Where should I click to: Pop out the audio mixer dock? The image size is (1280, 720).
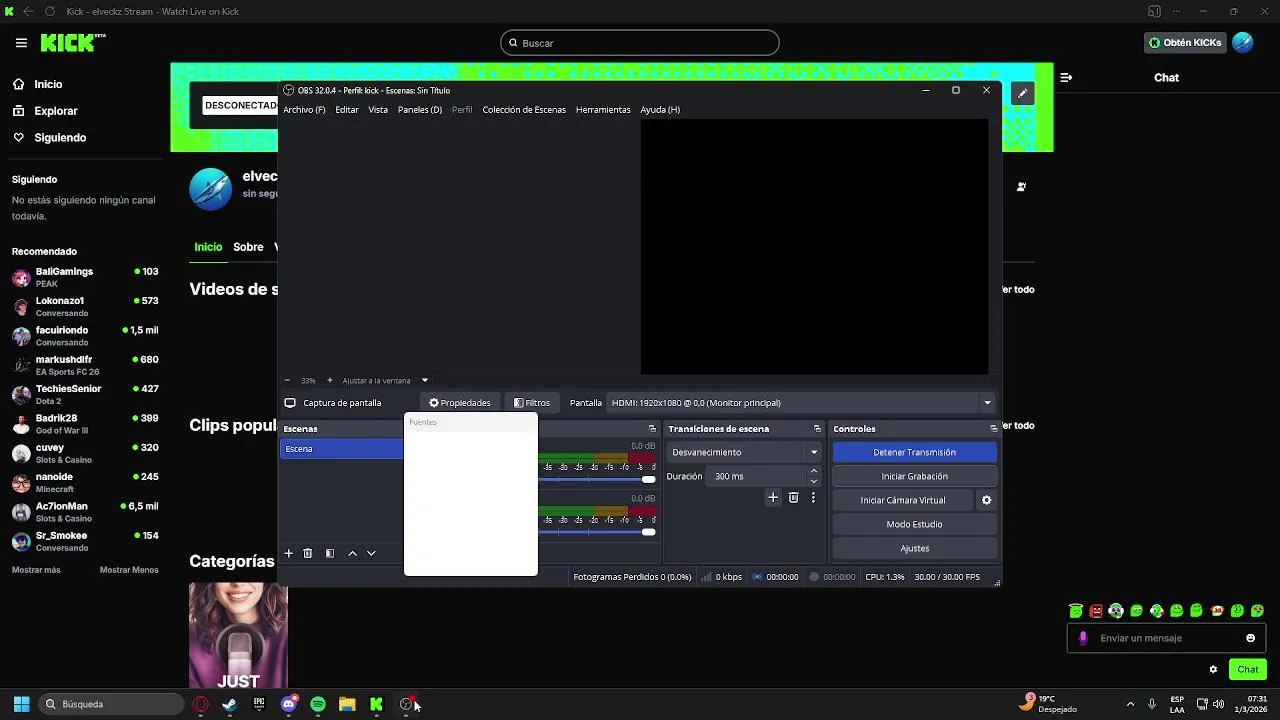652,428
